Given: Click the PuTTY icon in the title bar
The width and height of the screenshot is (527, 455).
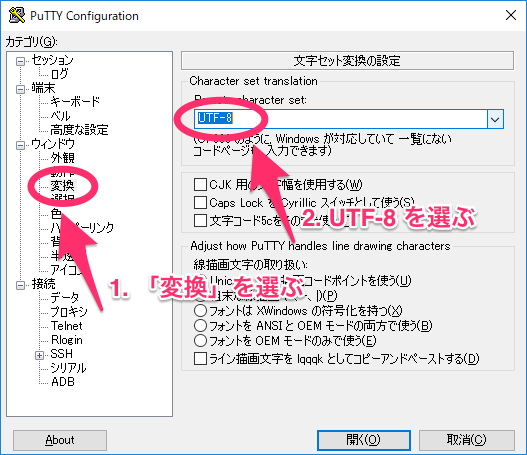Looking at the screenshot, I should click(x=16, y=15).
